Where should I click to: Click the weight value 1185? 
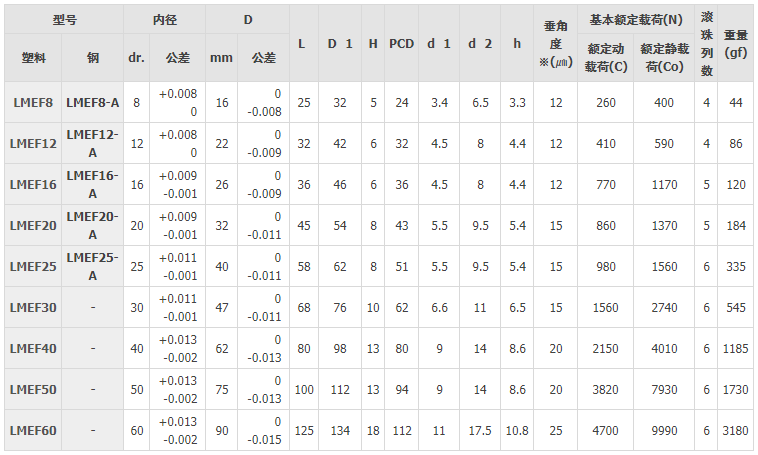coord(737,348)
